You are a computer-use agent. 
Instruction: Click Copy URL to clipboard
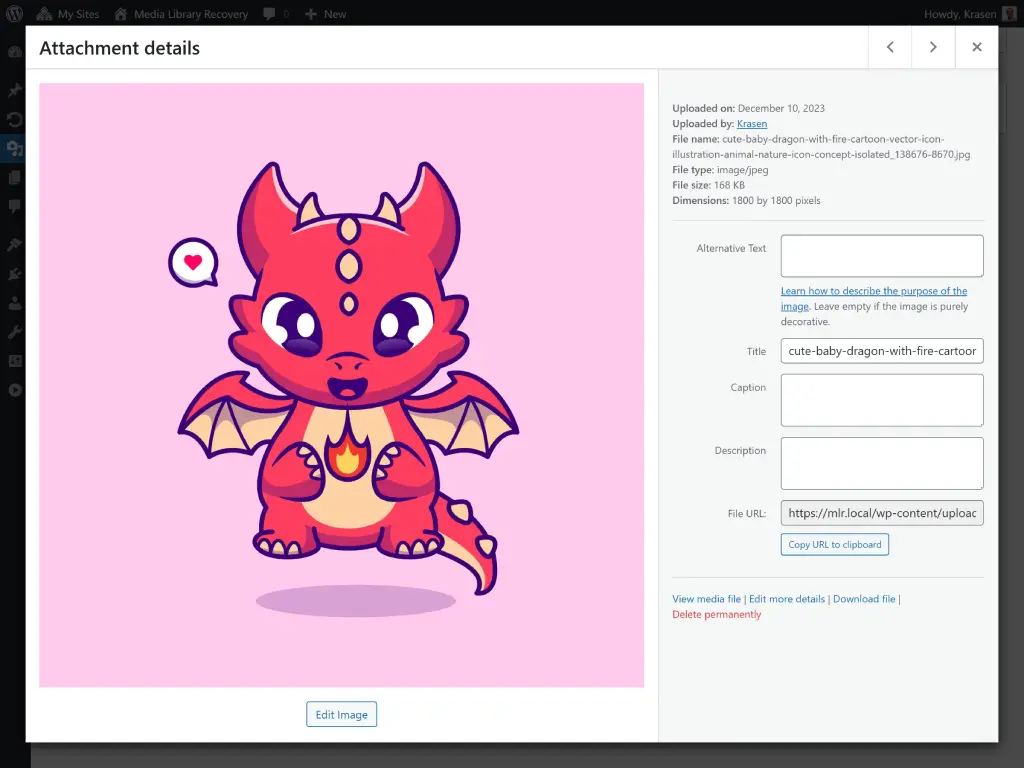[x=834, y=544]
